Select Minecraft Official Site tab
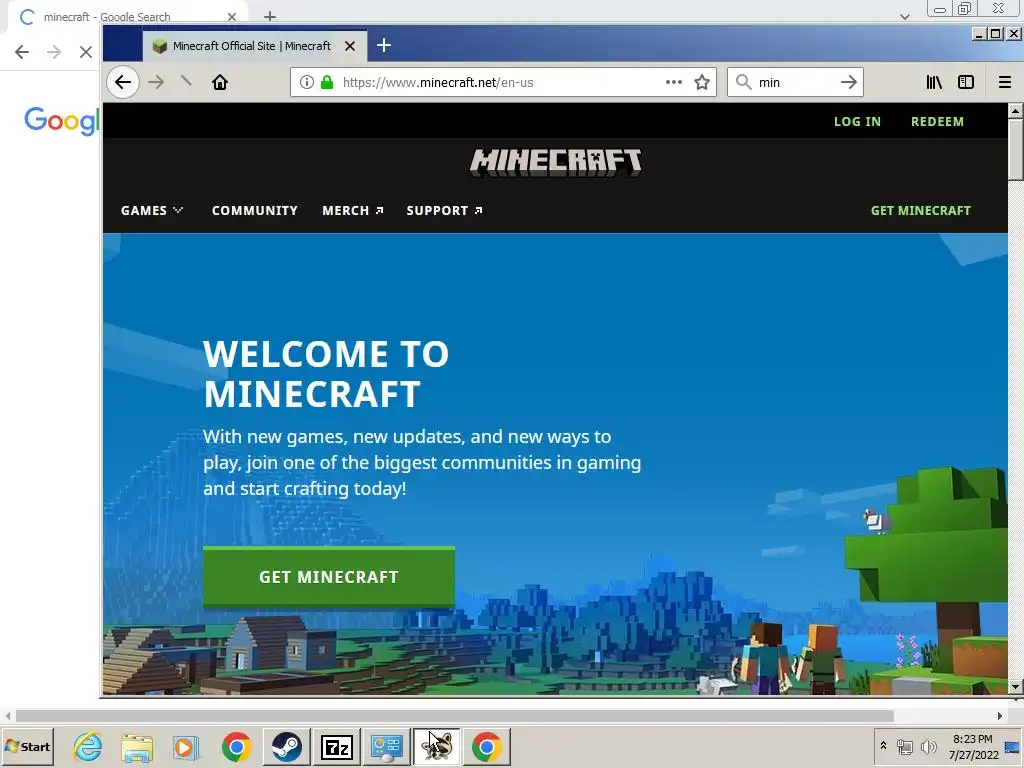 [255, 46]
